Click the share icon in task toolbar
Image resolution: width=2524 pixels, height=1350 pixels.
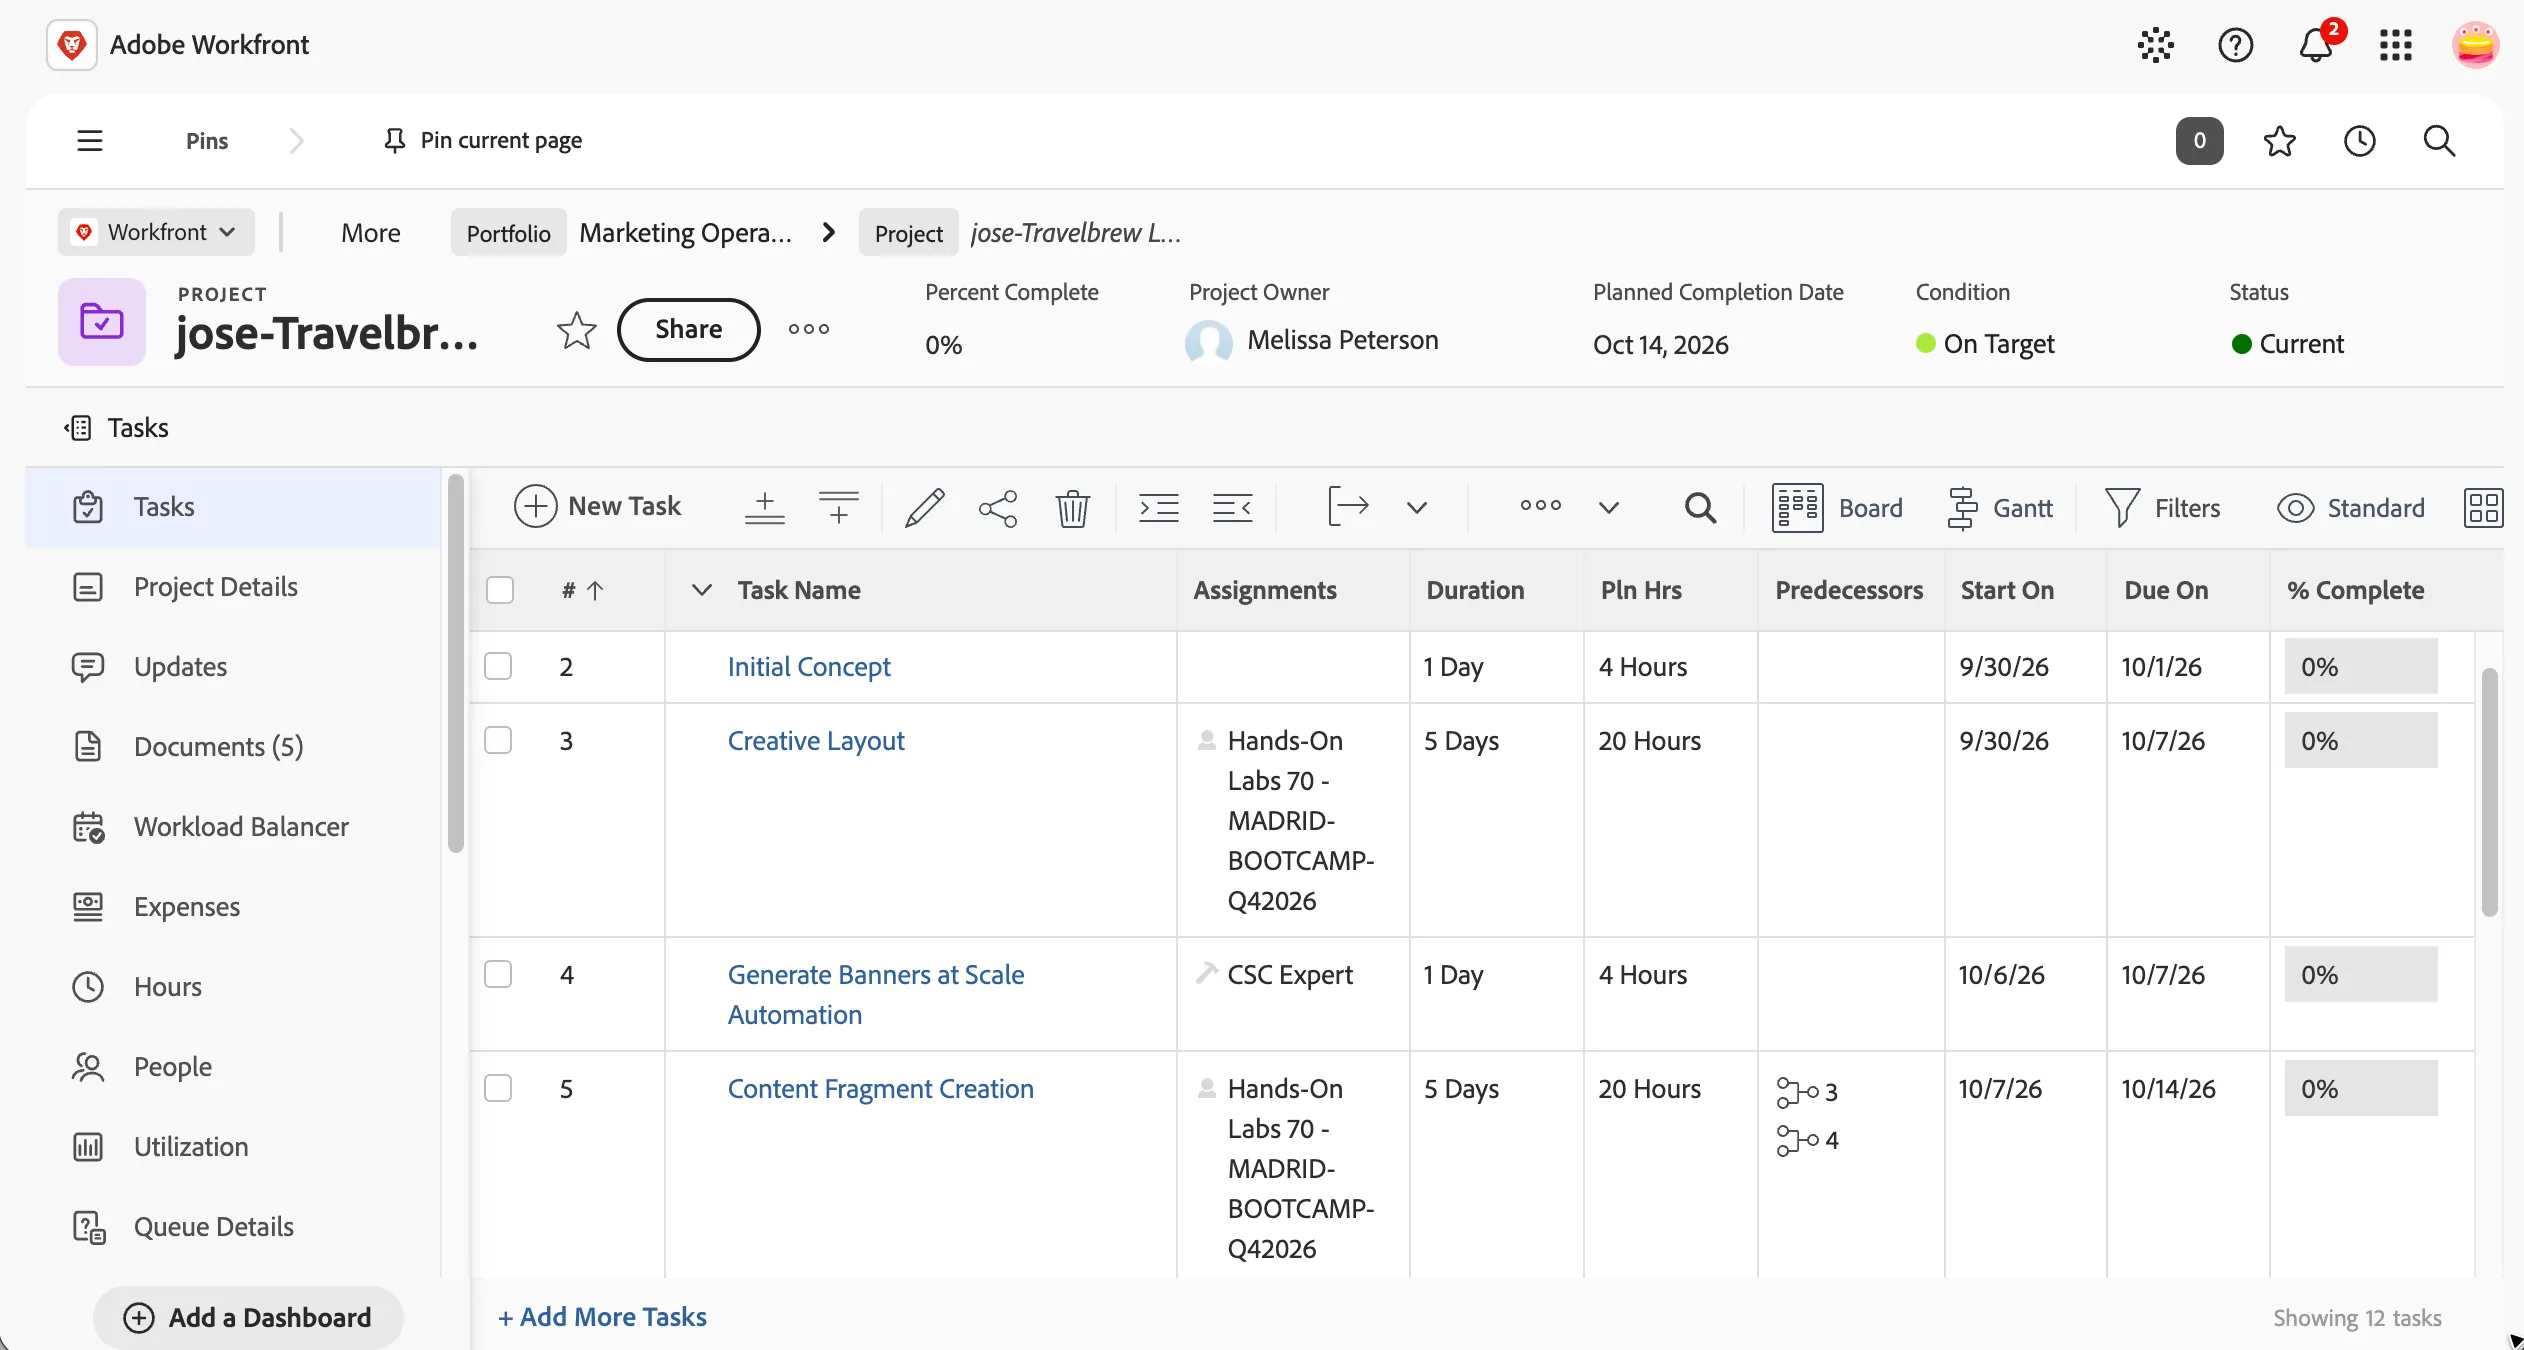pyautogui.click(x=998, y=507)
